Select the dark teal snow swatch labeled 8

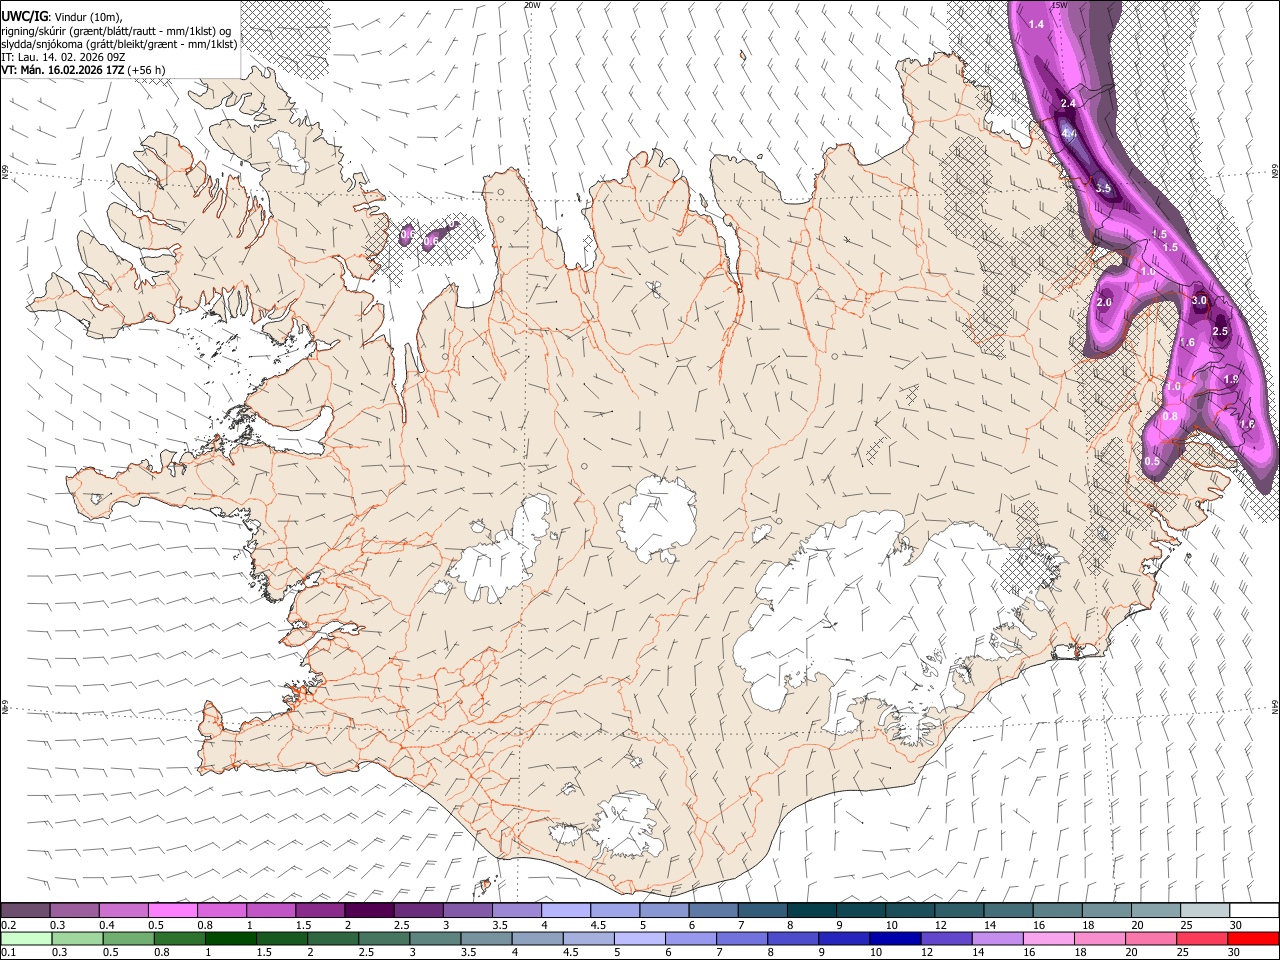812,910
